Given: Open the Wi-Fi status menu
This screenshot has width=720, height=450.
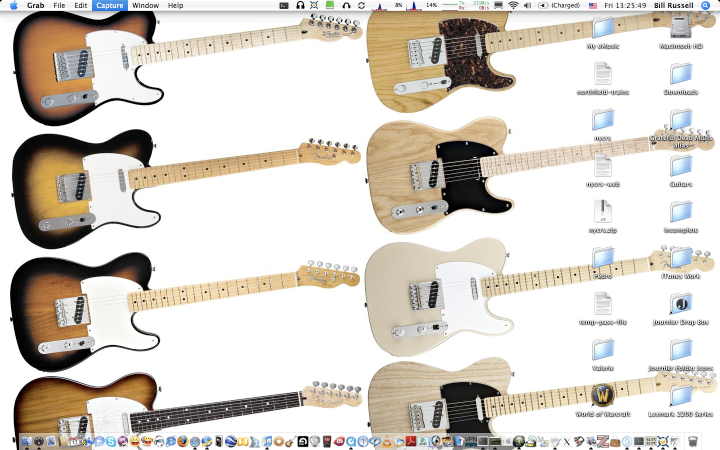Looking at the screenshot, I should point(513,6).
